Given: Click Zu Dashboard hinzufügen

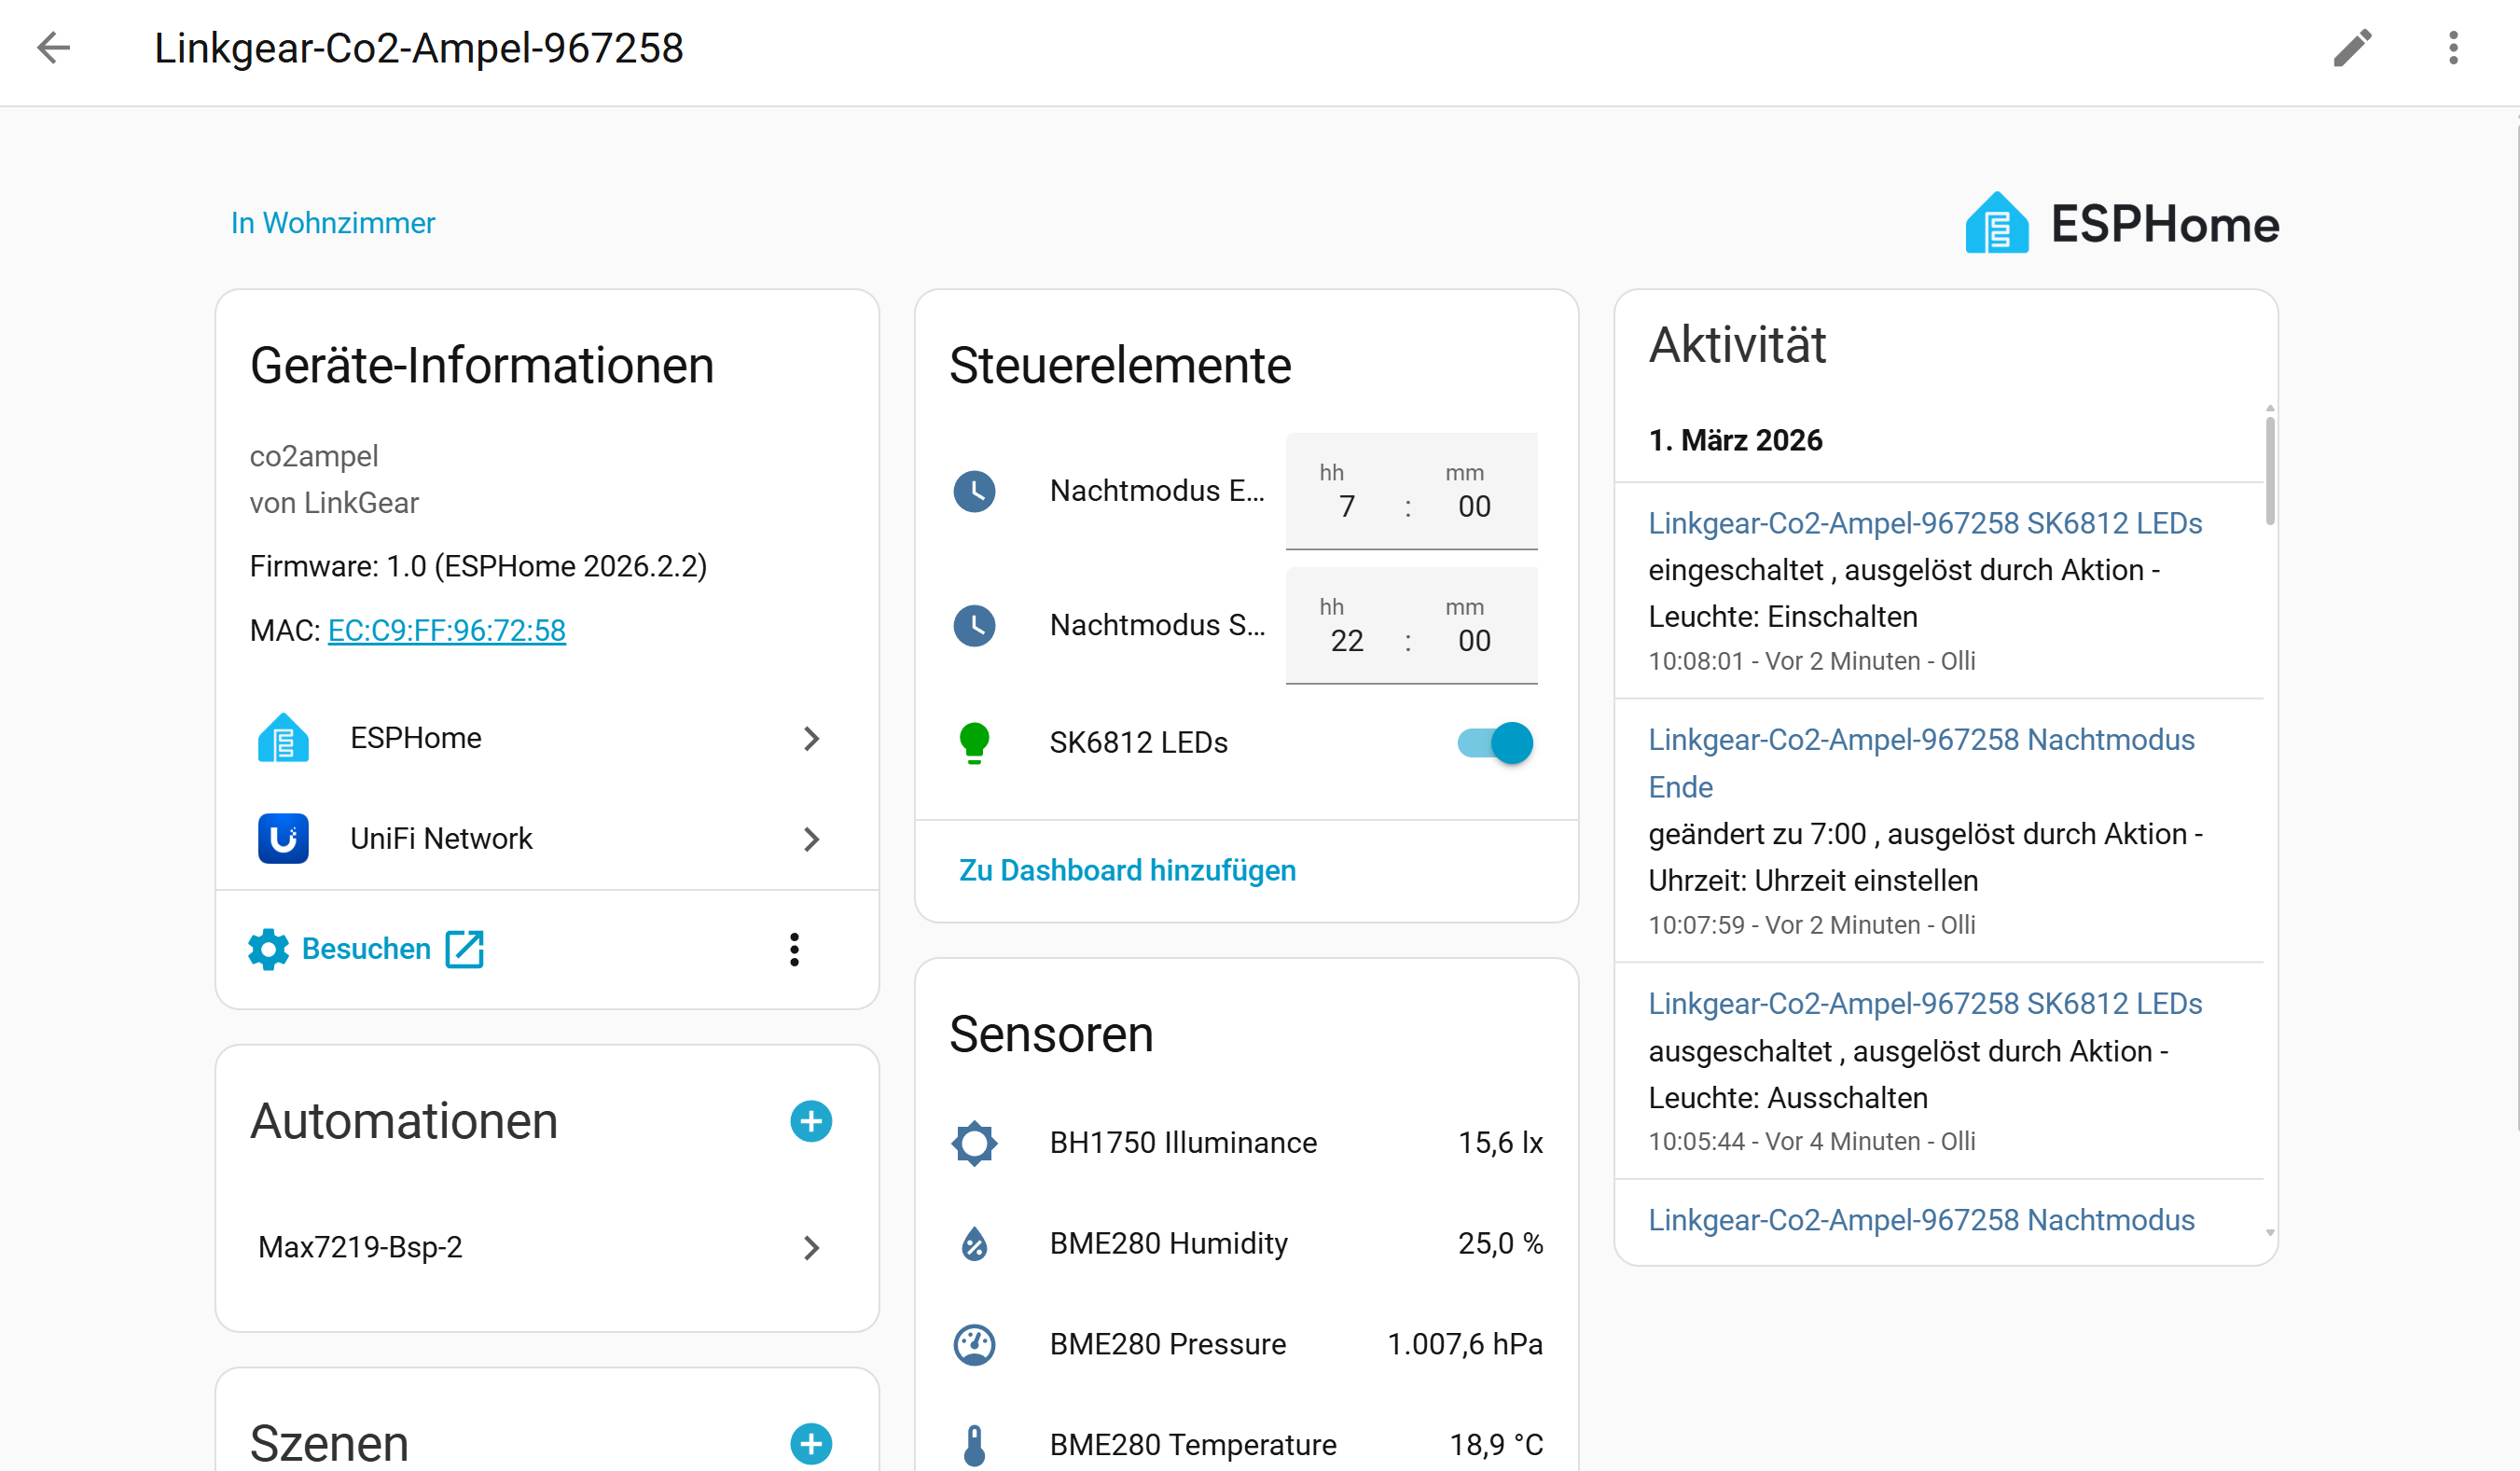Looking at the screenshot, I should tap(1127, 870).
